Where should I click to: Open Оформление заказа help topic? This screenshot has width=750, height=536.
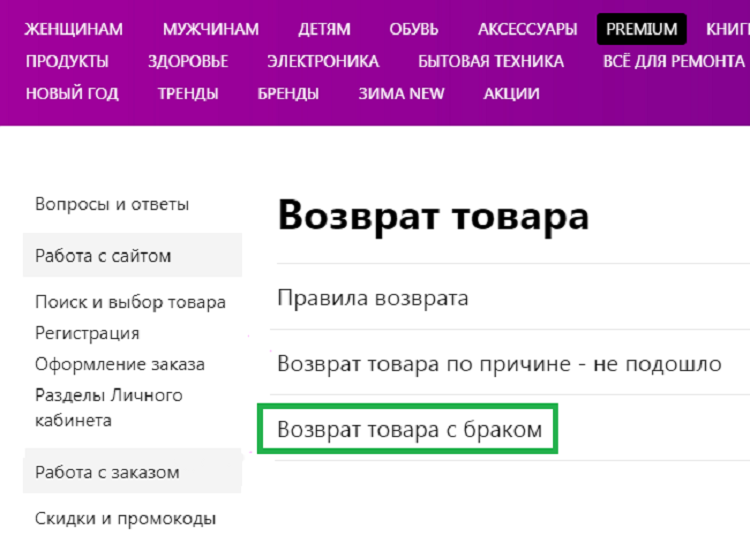click(x=120, y=364)
